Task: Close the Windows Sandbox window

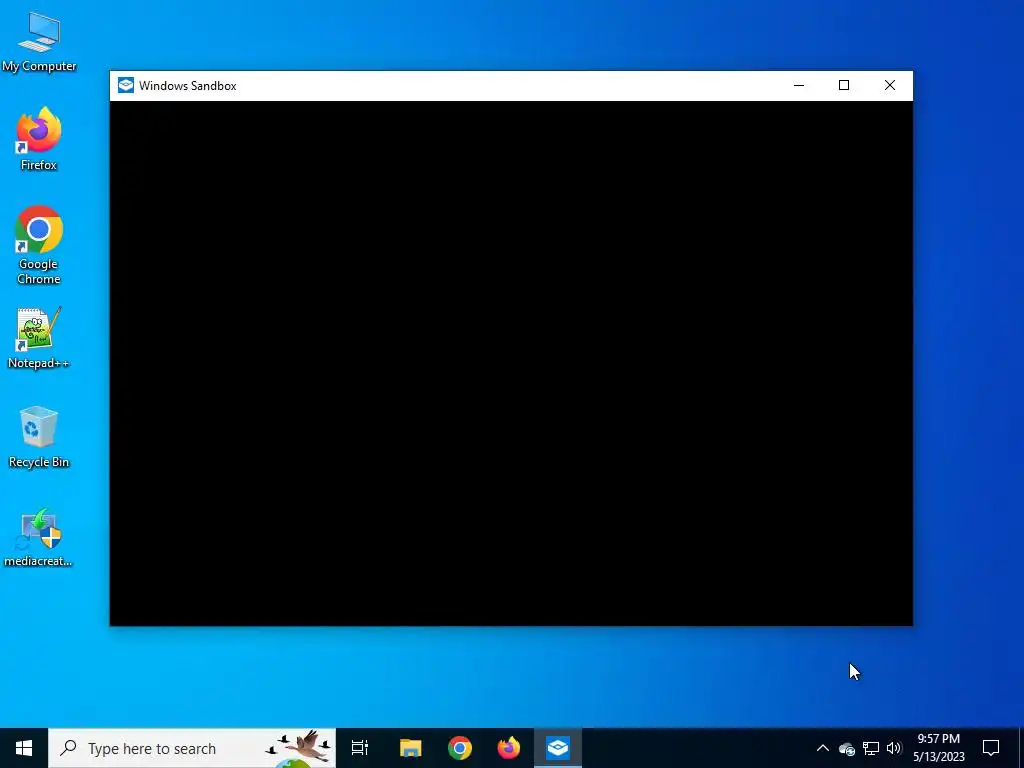Action: (889, 86)
